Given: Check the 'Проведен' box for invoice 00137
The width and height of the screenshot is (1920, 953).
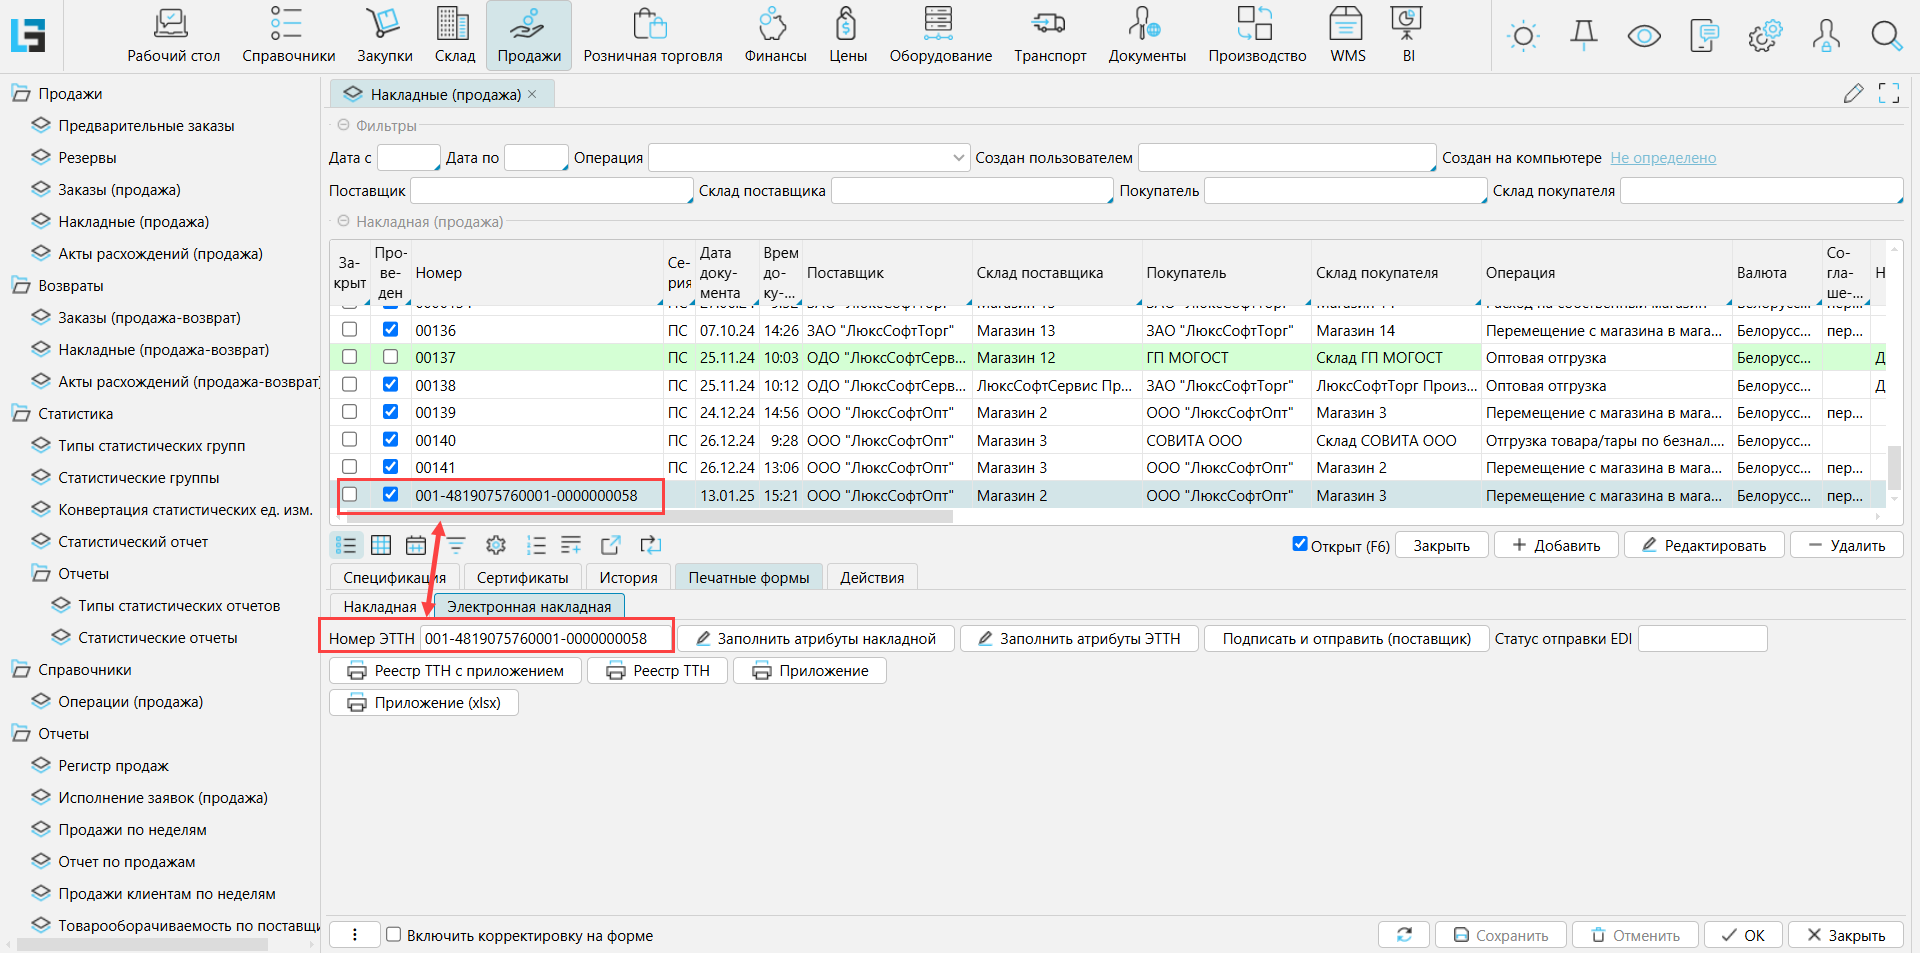Looking at the screenshot, I should (390, 357).
